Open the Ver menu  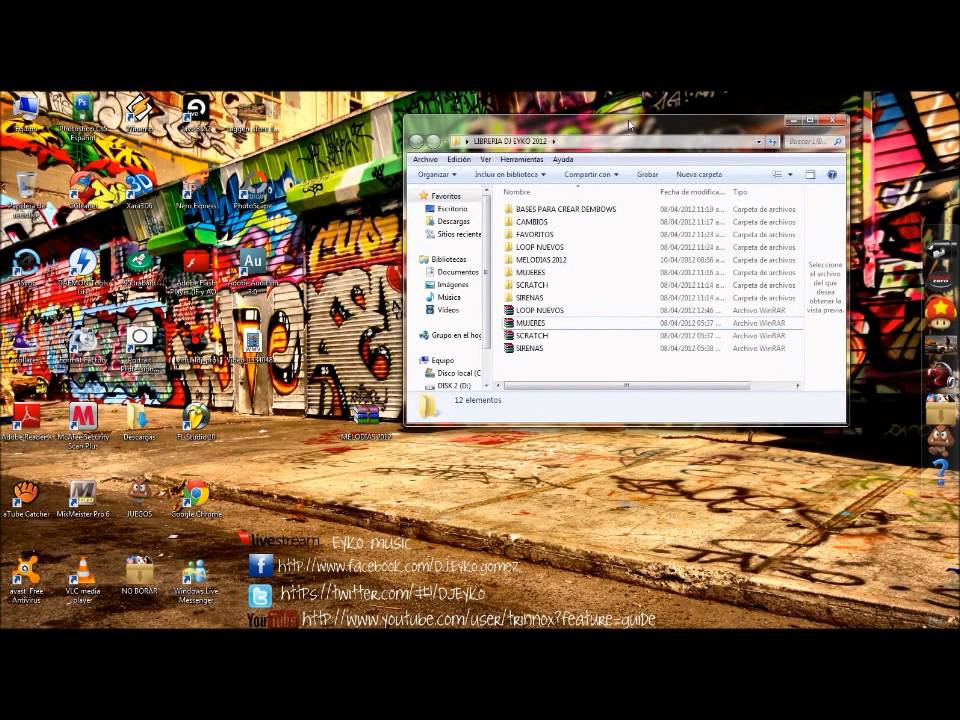[x=486, y=159]
